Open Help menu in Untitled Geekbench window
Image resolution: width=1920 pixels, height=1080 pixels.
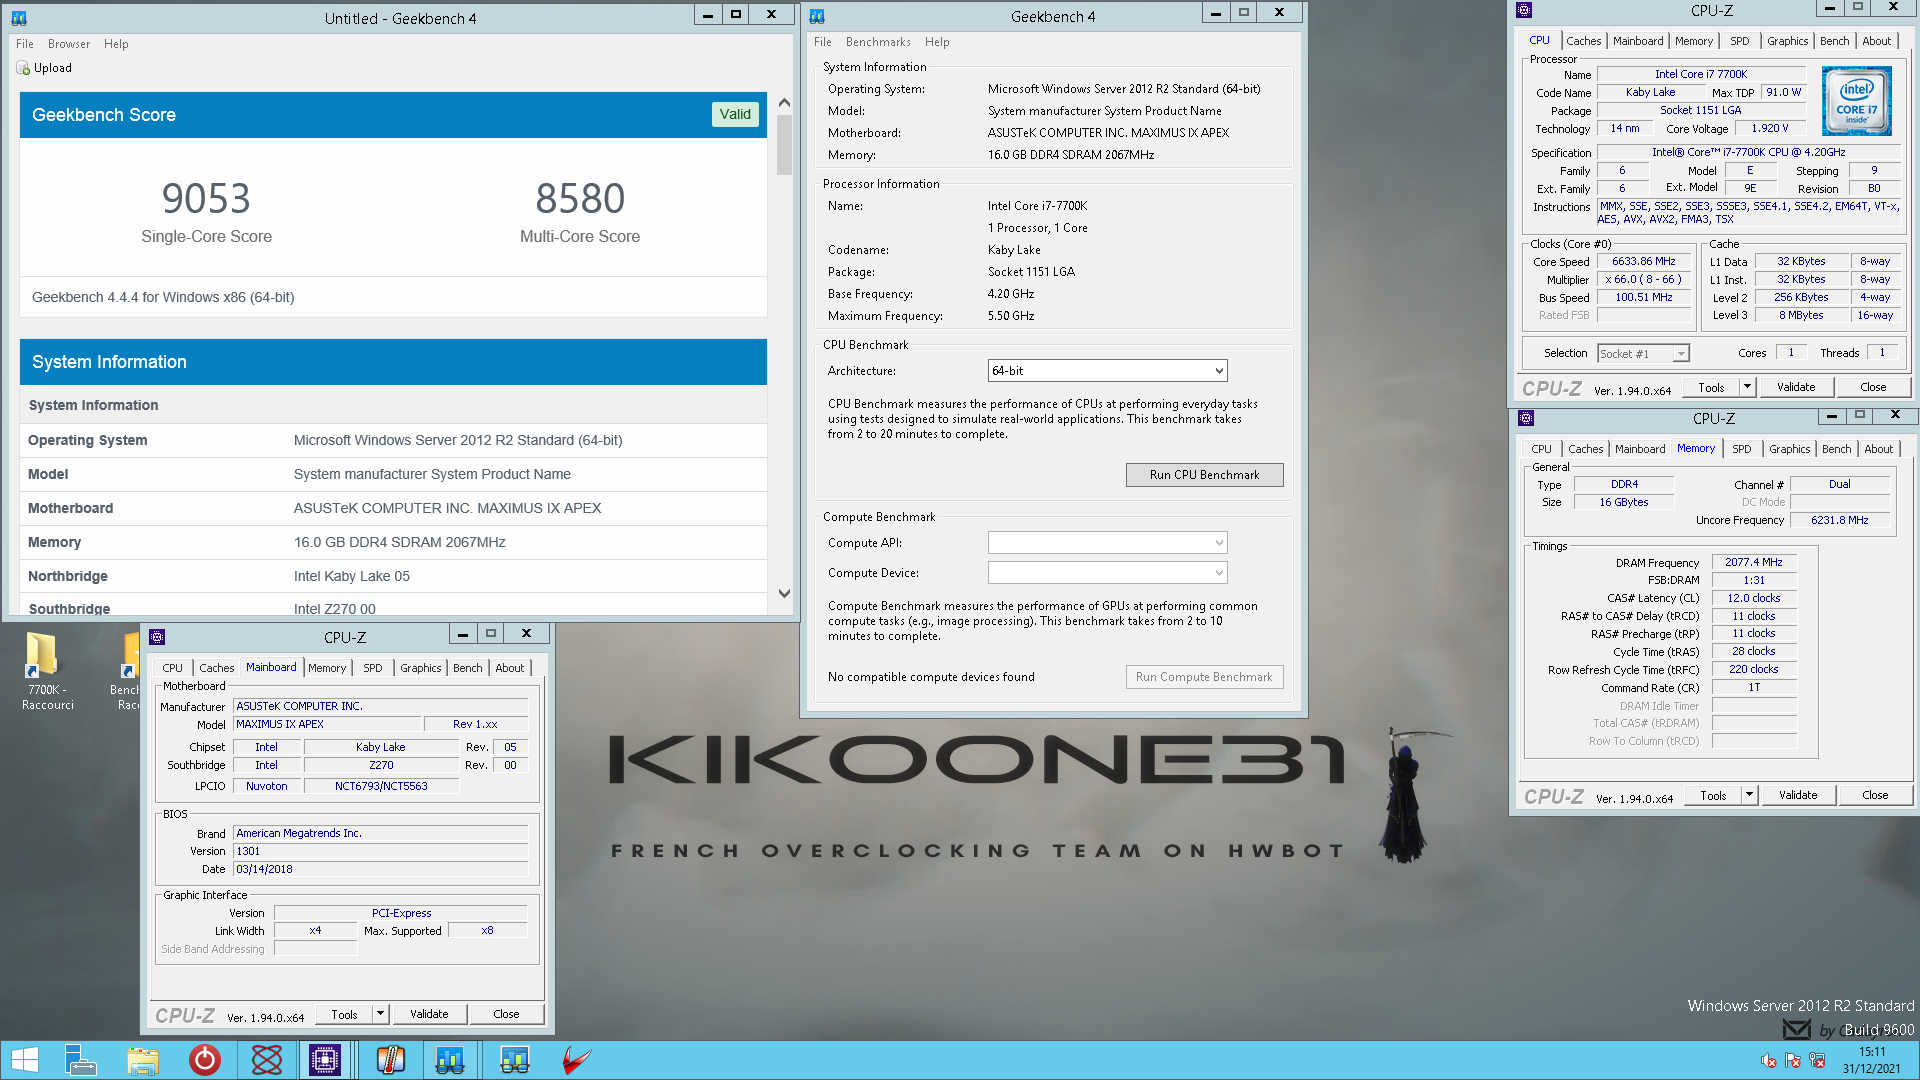(116, 44)
